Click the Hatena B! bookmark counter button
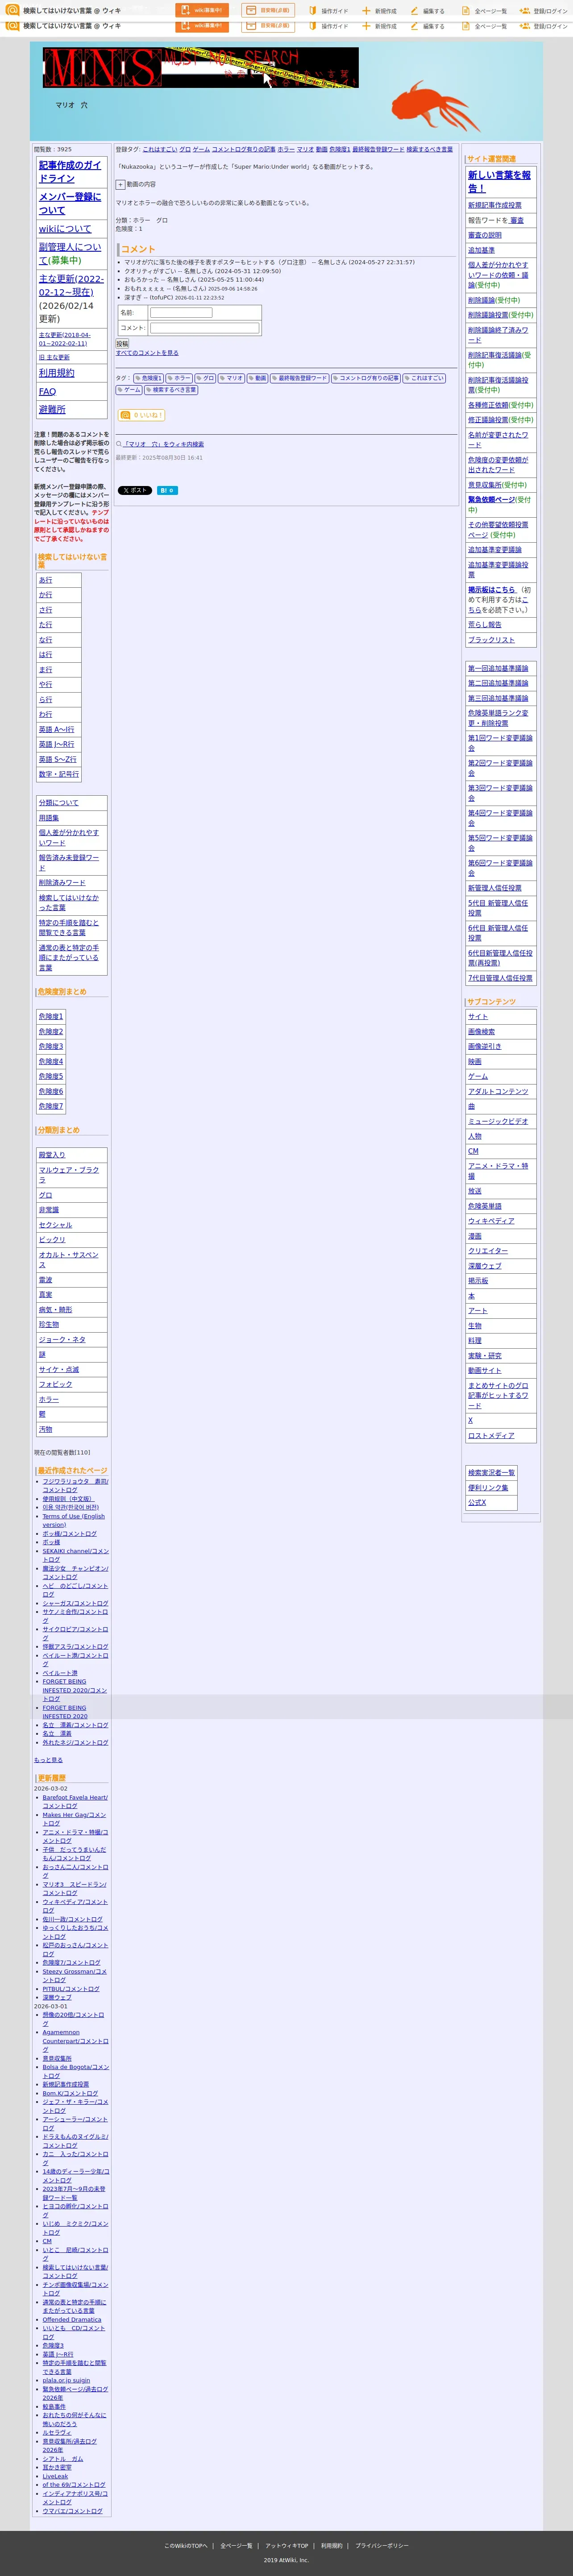Viewport: 573px width, 2576px height. tap(167, 490)
